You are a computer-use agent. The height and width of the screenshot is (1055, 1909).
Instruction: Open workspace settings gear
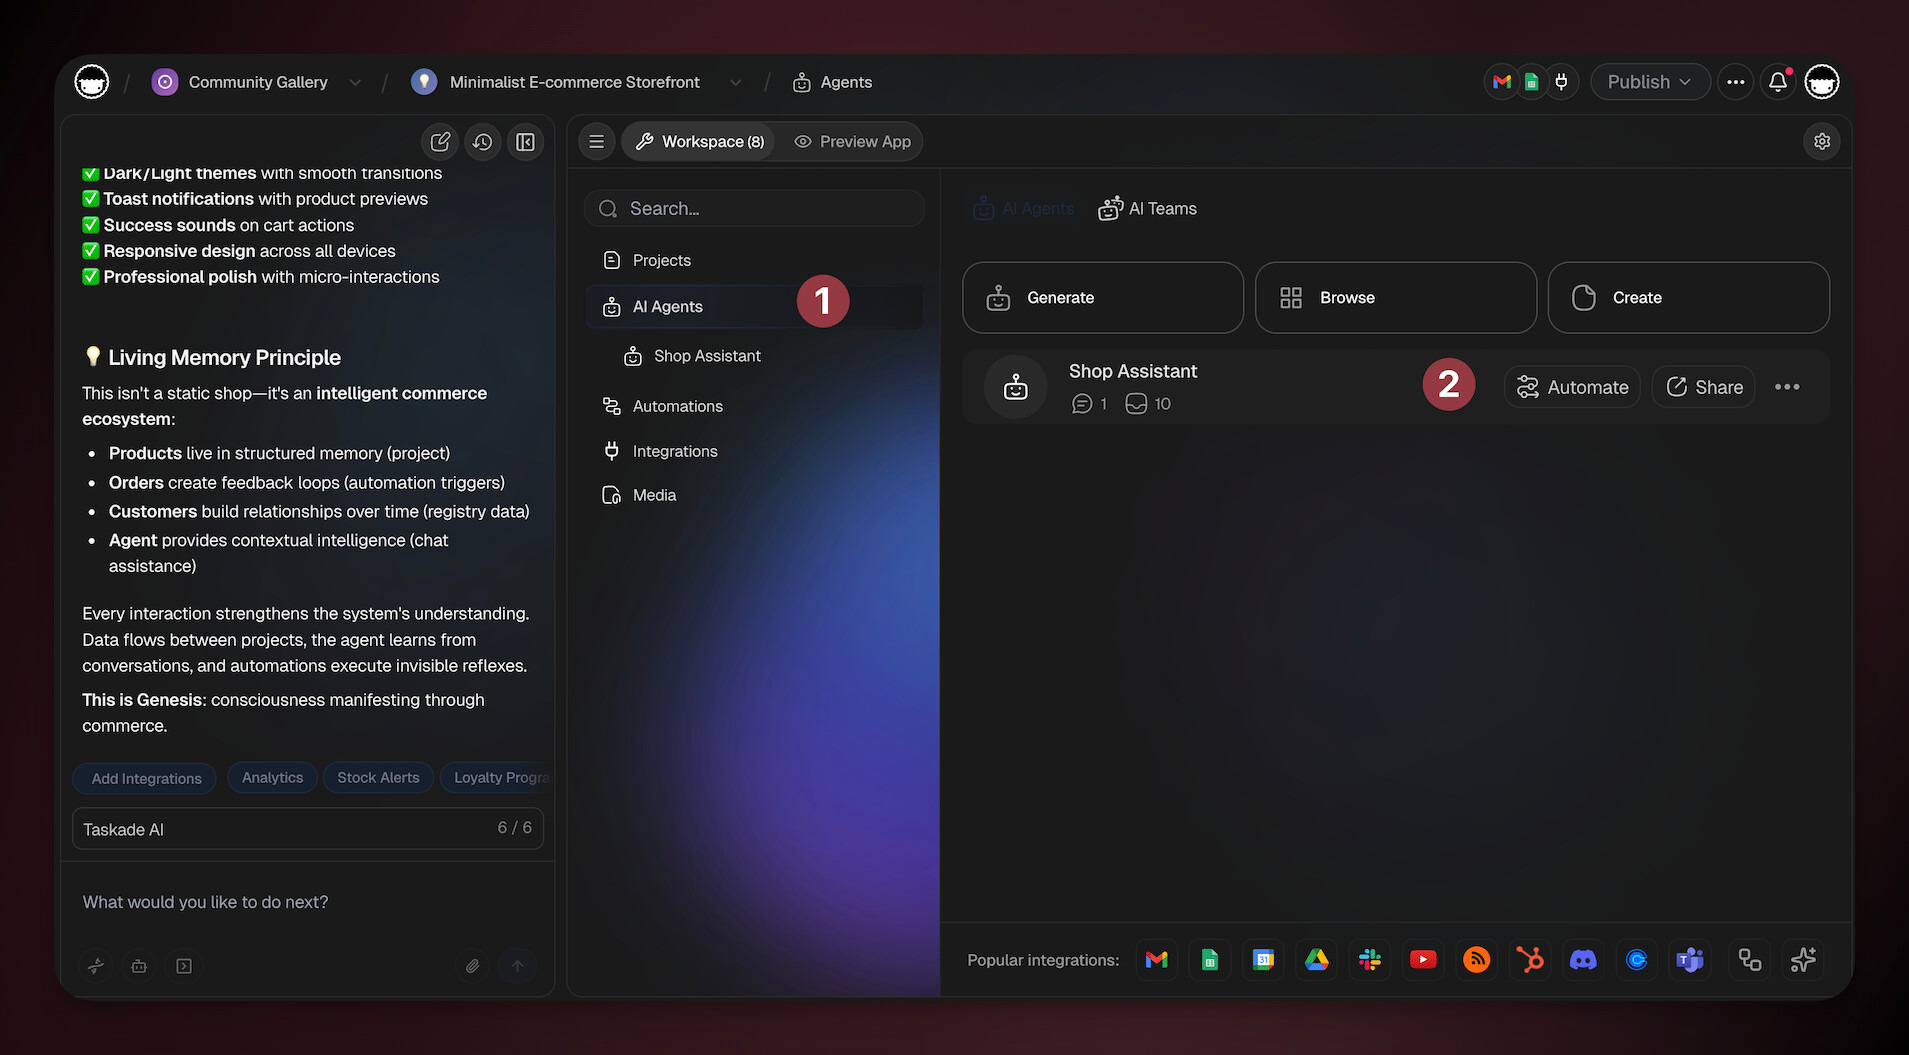(1822, 142)
